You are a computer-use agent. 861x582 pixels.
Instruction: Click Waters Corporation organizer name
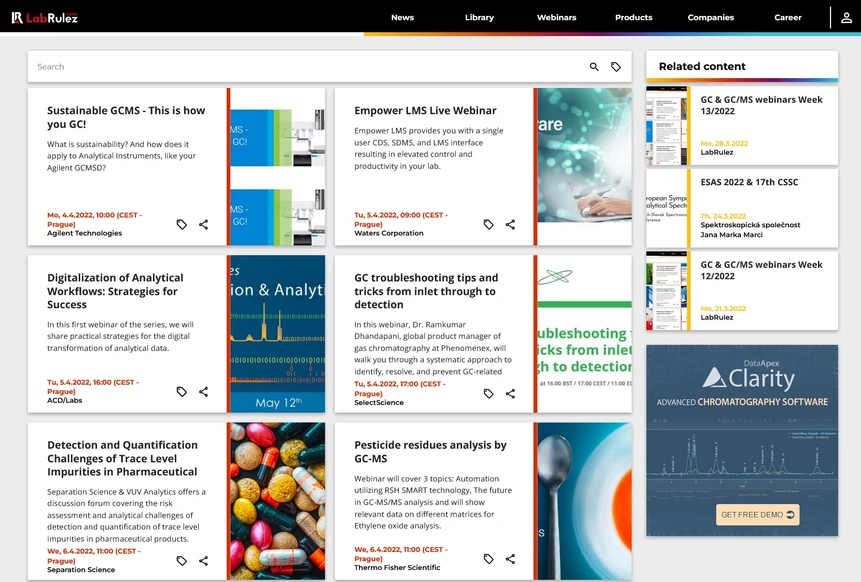tap(389, 233)
